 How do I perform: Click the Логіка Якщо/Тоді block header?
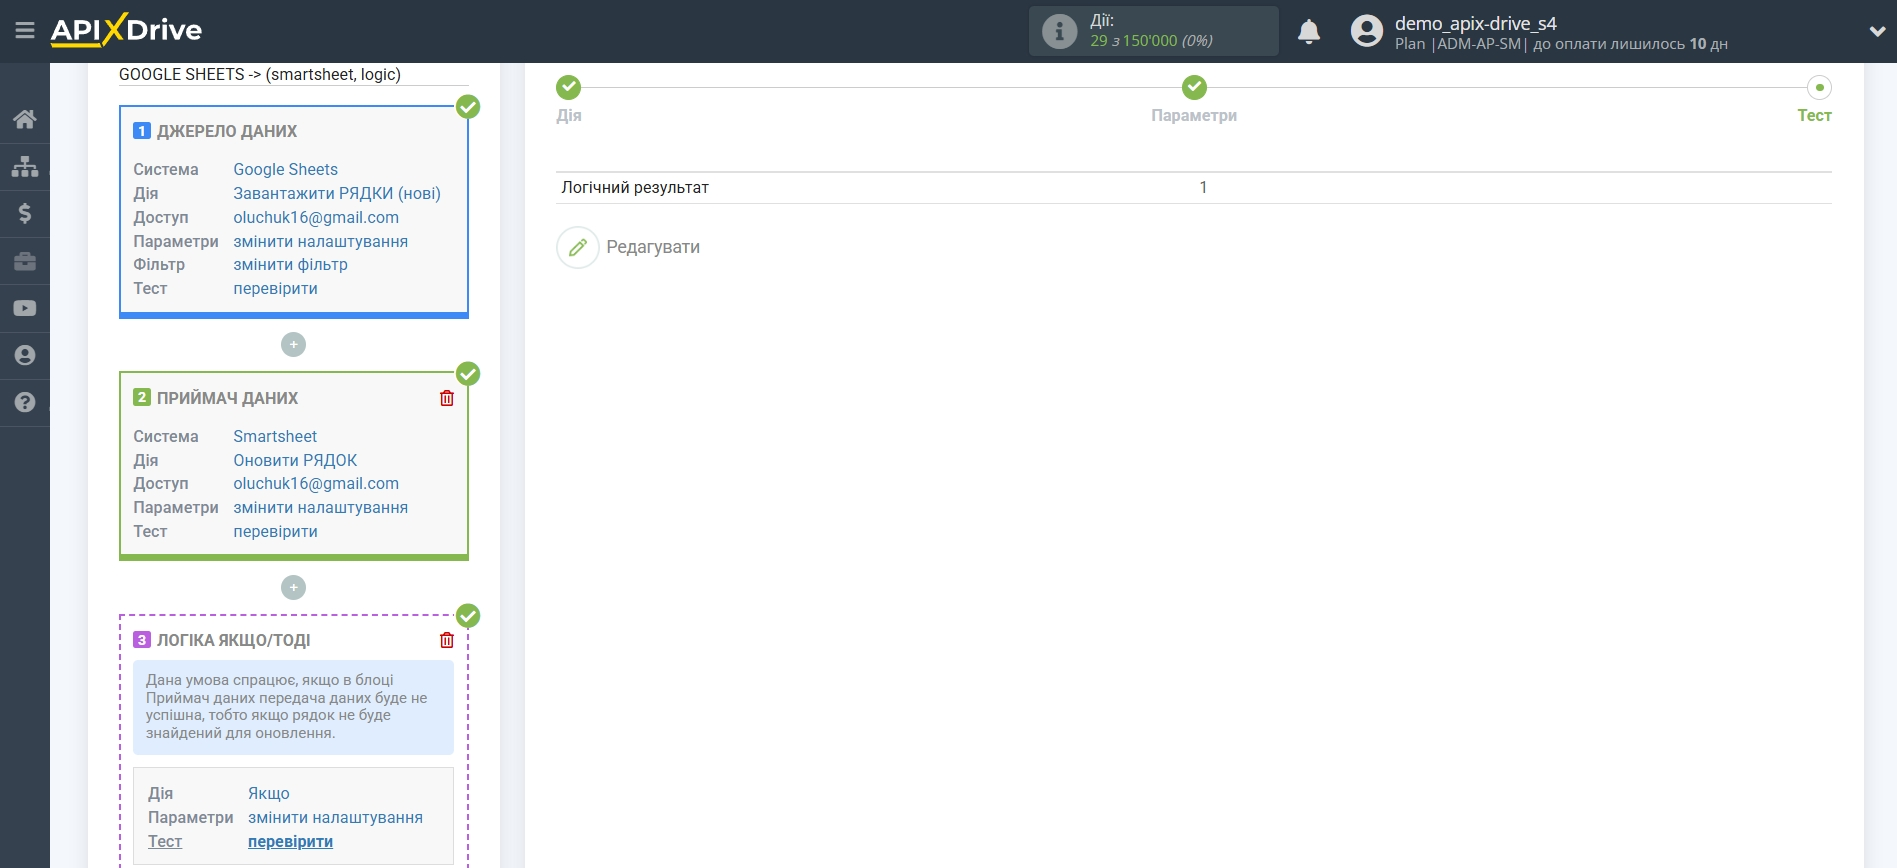point(233,640)
